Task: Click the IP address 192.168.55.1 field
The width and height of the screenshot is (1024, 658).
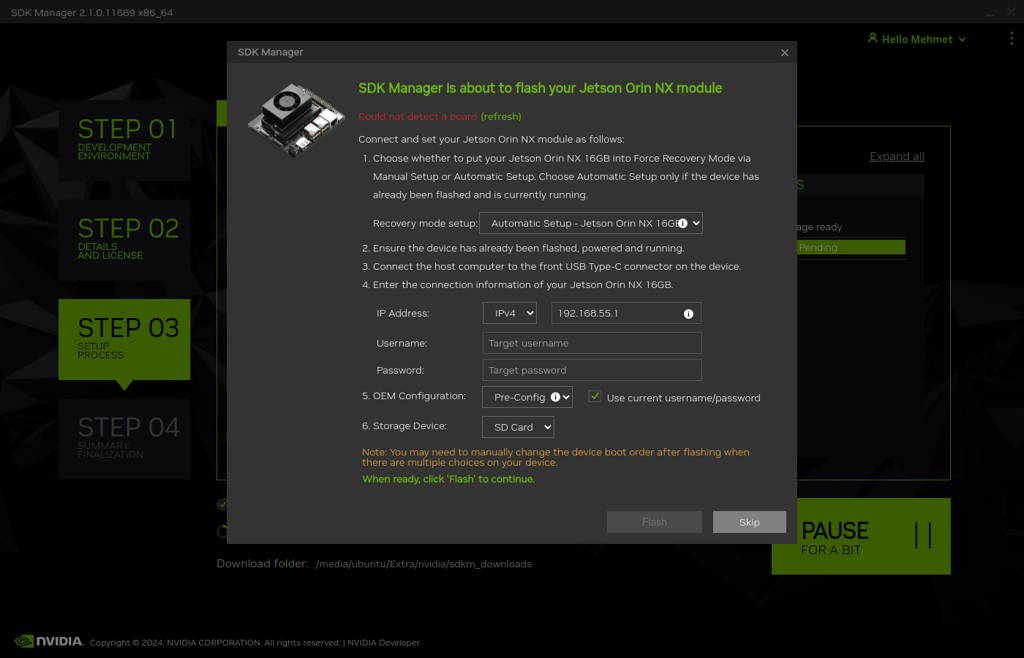Action: 626,313
